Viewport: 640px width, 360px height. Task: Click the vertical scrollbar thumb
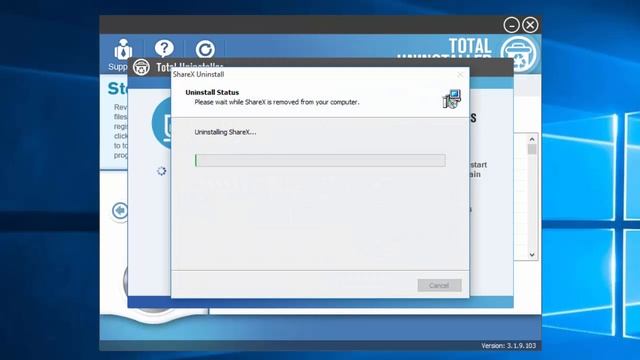pos(532,149)
